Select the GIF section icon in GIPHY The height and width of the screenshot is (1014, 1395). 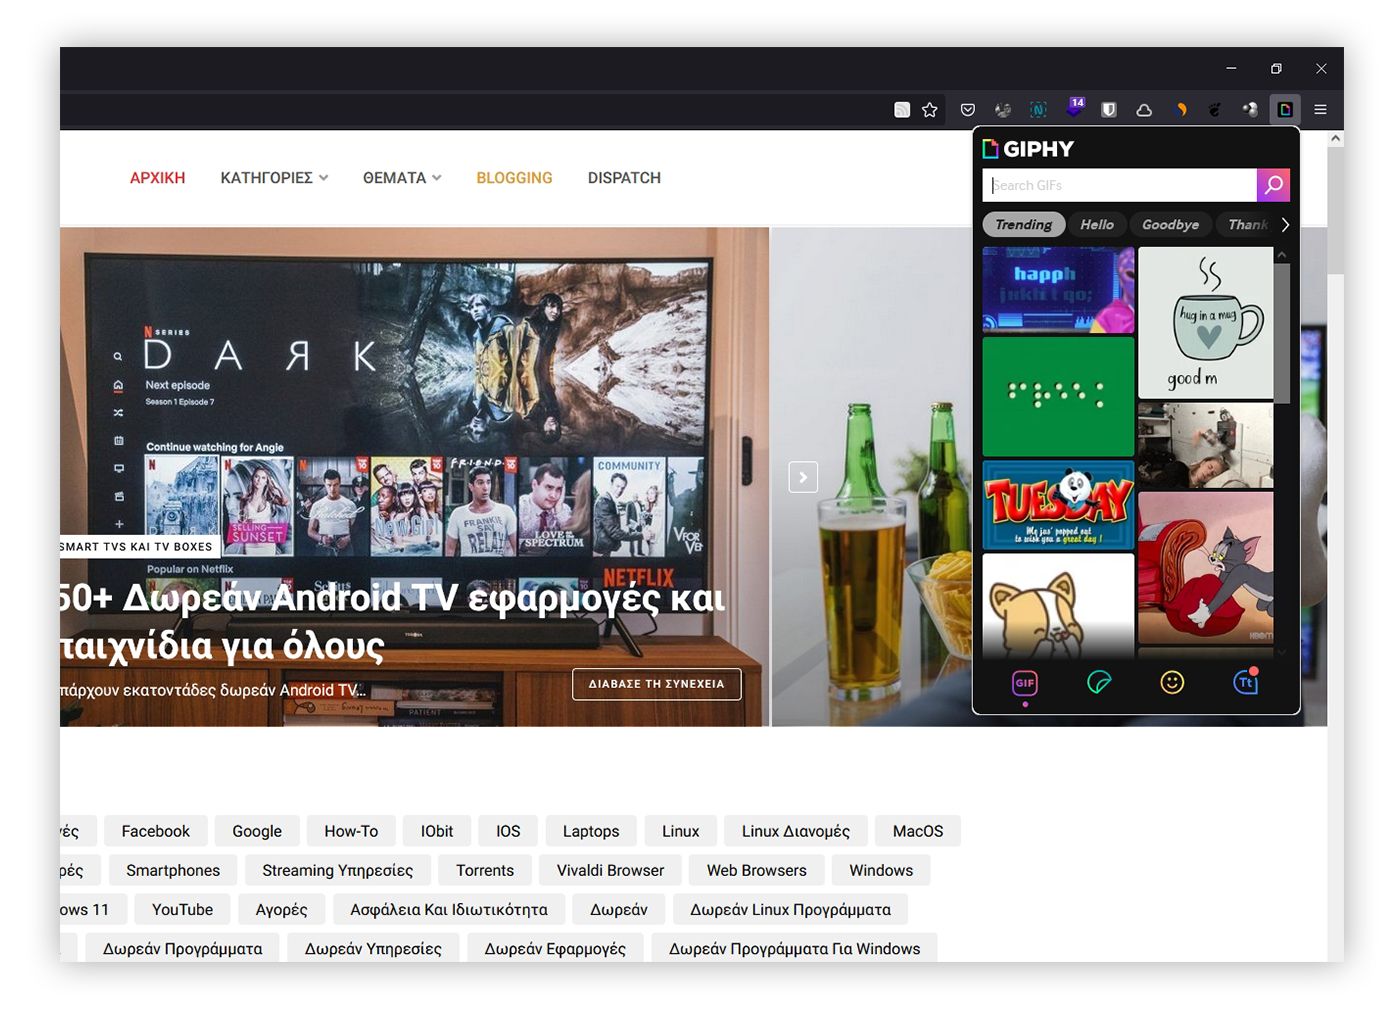[x=1025, y=683]
